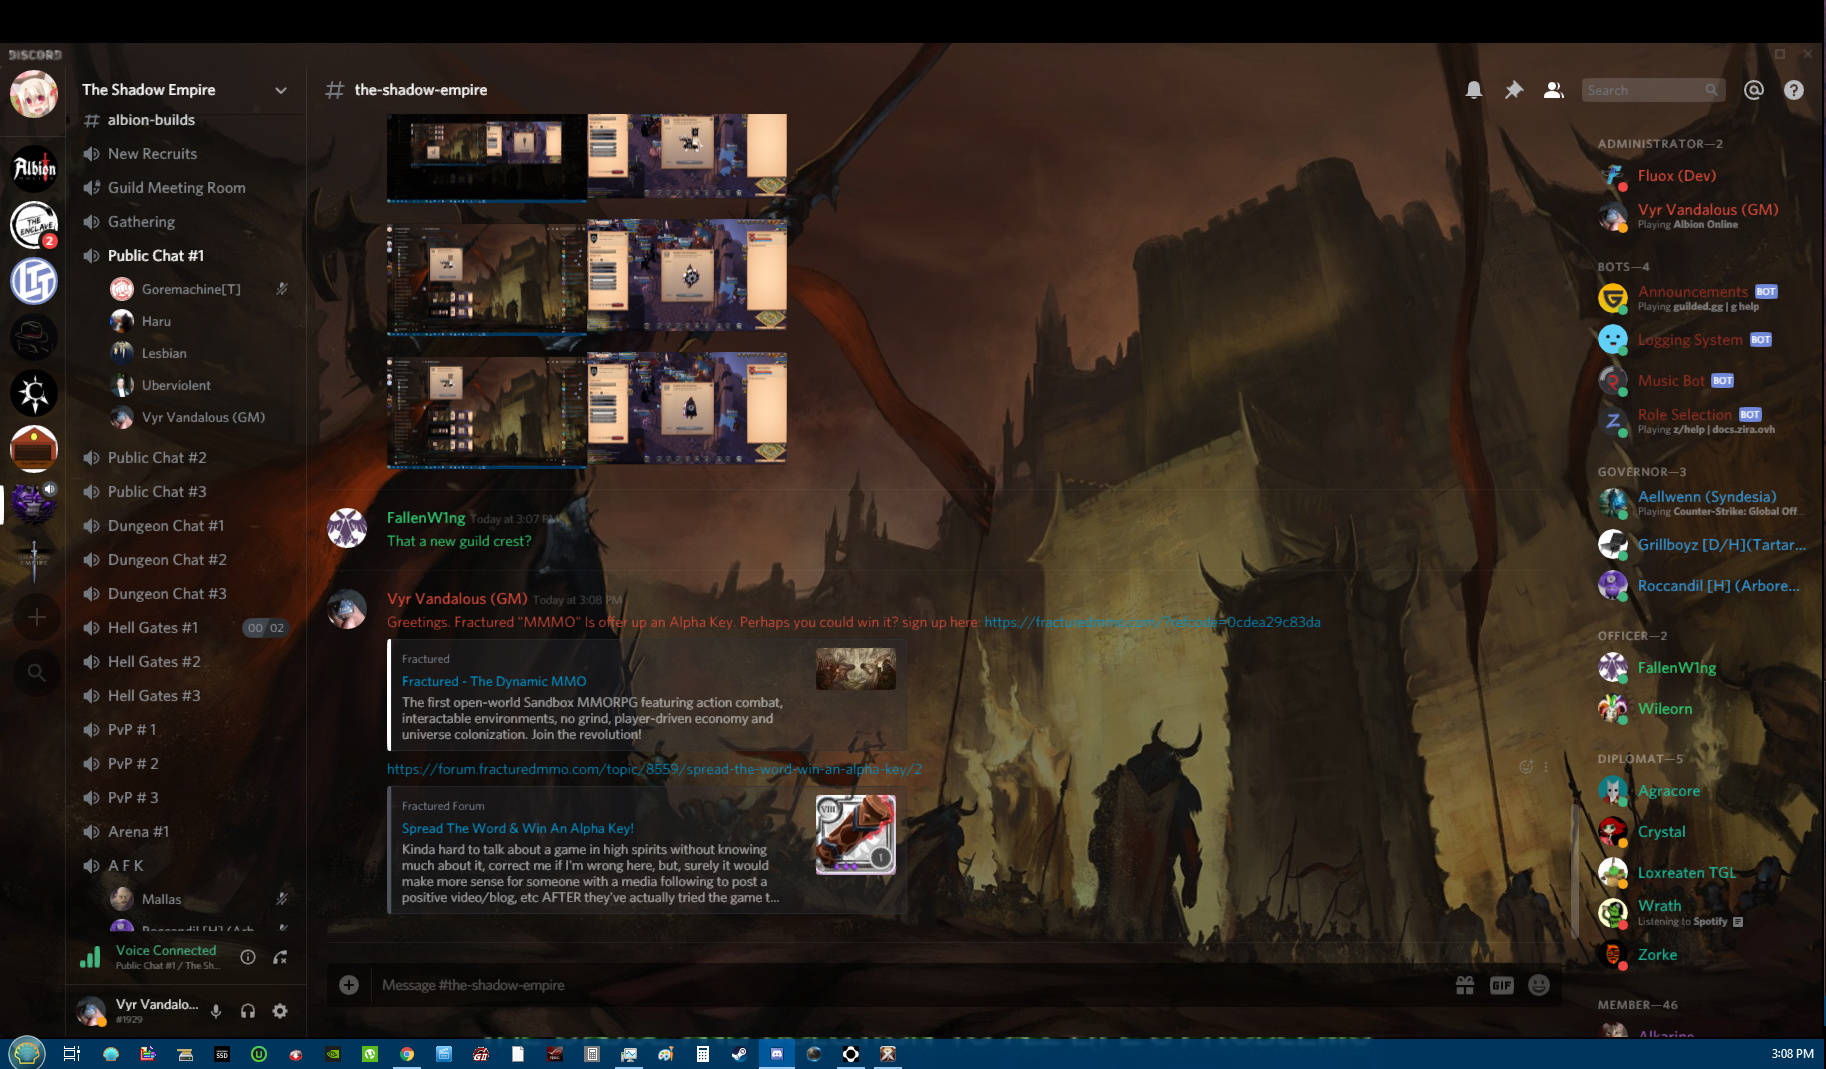Open the voice connection info icon
Viewport: 1826px width, 1069px height.
pyautogui.click(x=248, y=957)
